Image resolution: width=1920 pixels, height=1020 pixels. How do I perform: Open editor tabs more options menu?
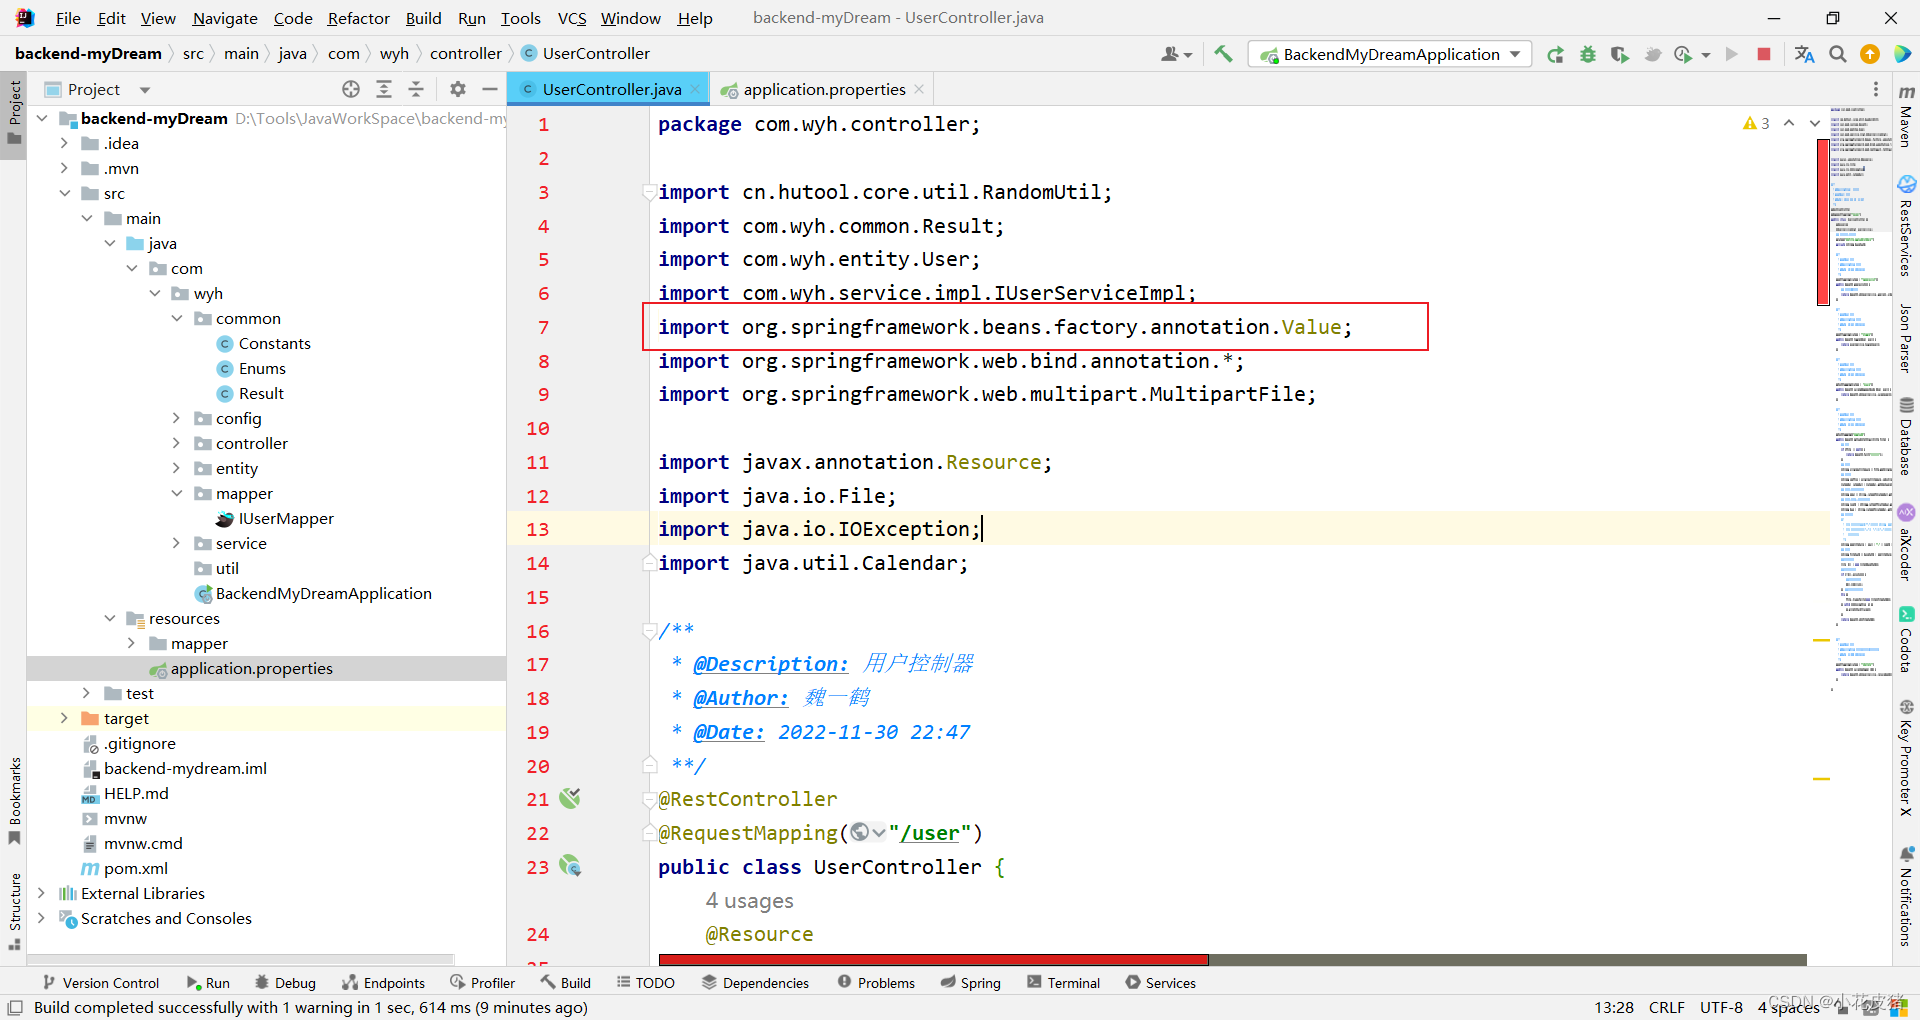pyautogui.click(x=1876, y=89)
